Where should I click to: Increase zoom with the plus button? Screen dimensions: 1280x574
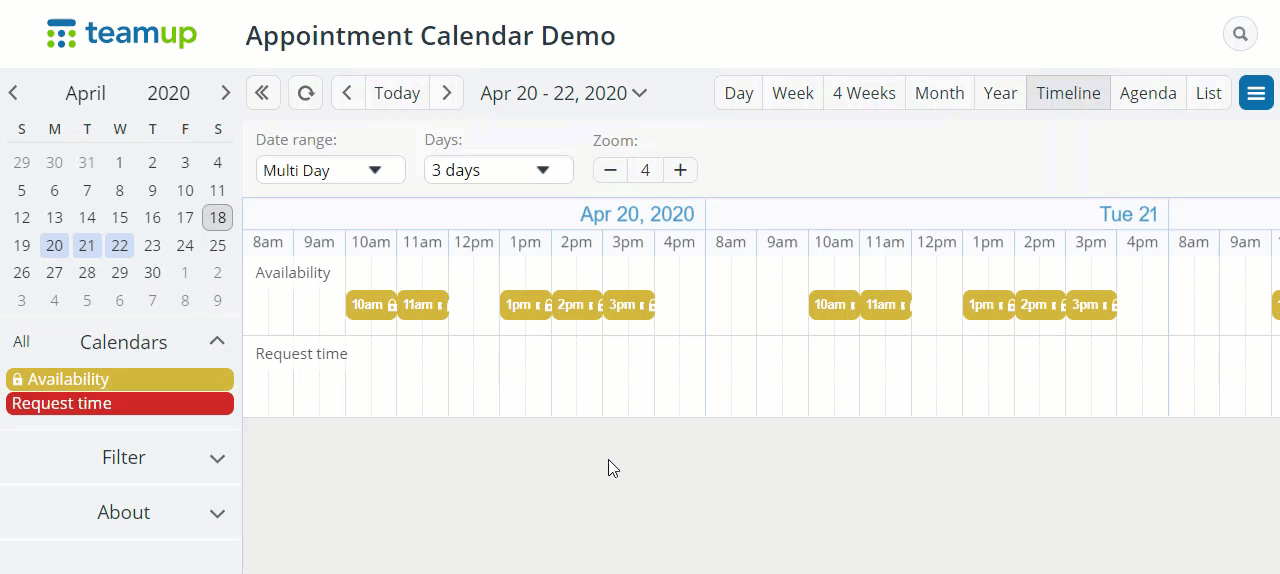pos(680,170)
